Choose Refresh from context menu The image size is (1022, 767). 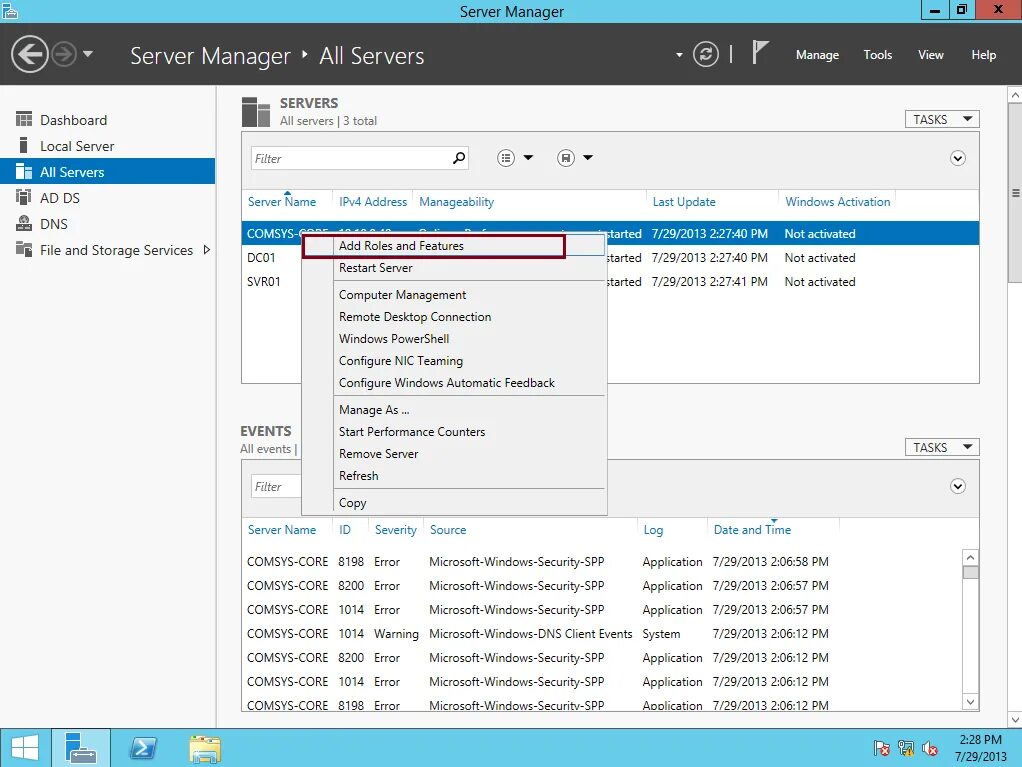pyautogui.click(x=454, y=476)
